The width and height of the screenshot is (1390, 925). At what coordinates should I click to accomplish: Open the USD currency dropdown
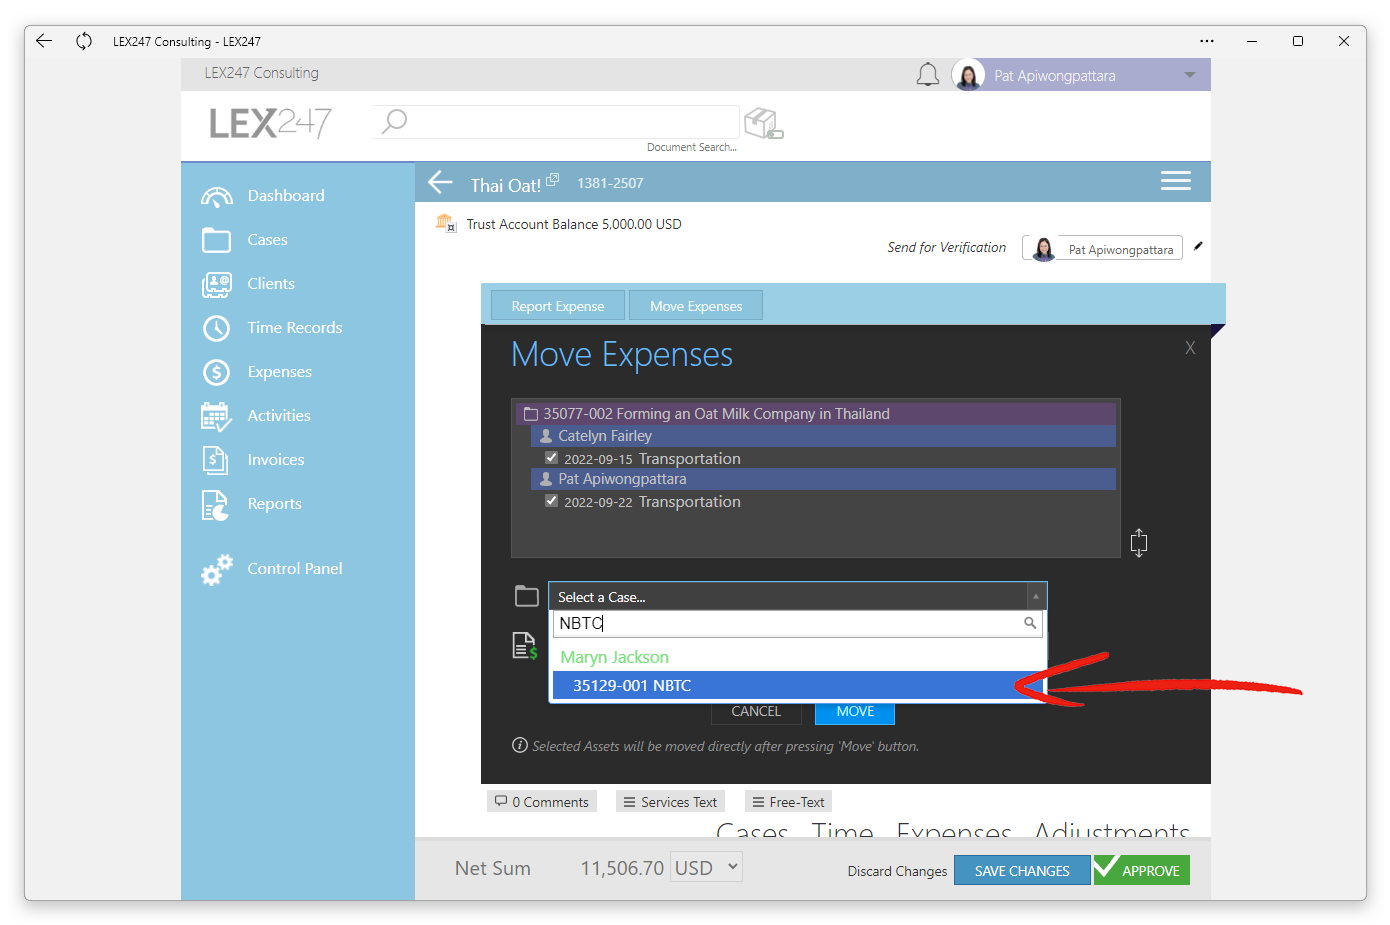tap(707, 868)
